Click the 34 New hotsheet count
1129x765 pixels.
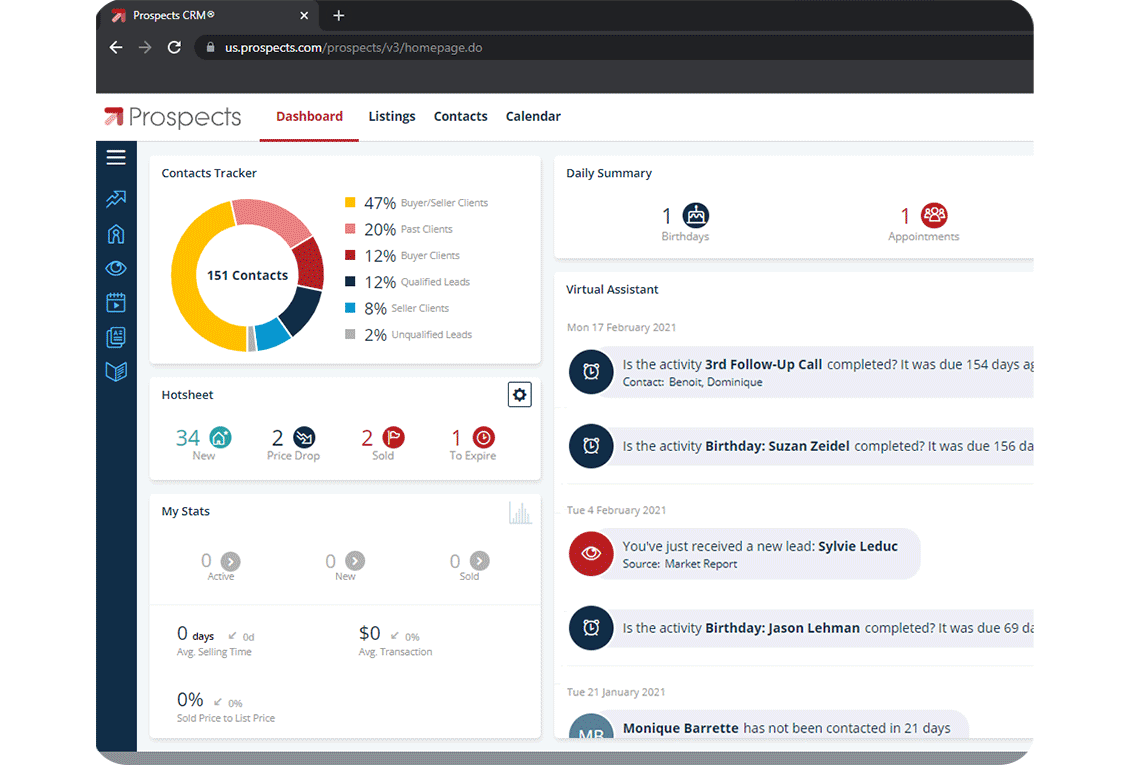point(188,438)
